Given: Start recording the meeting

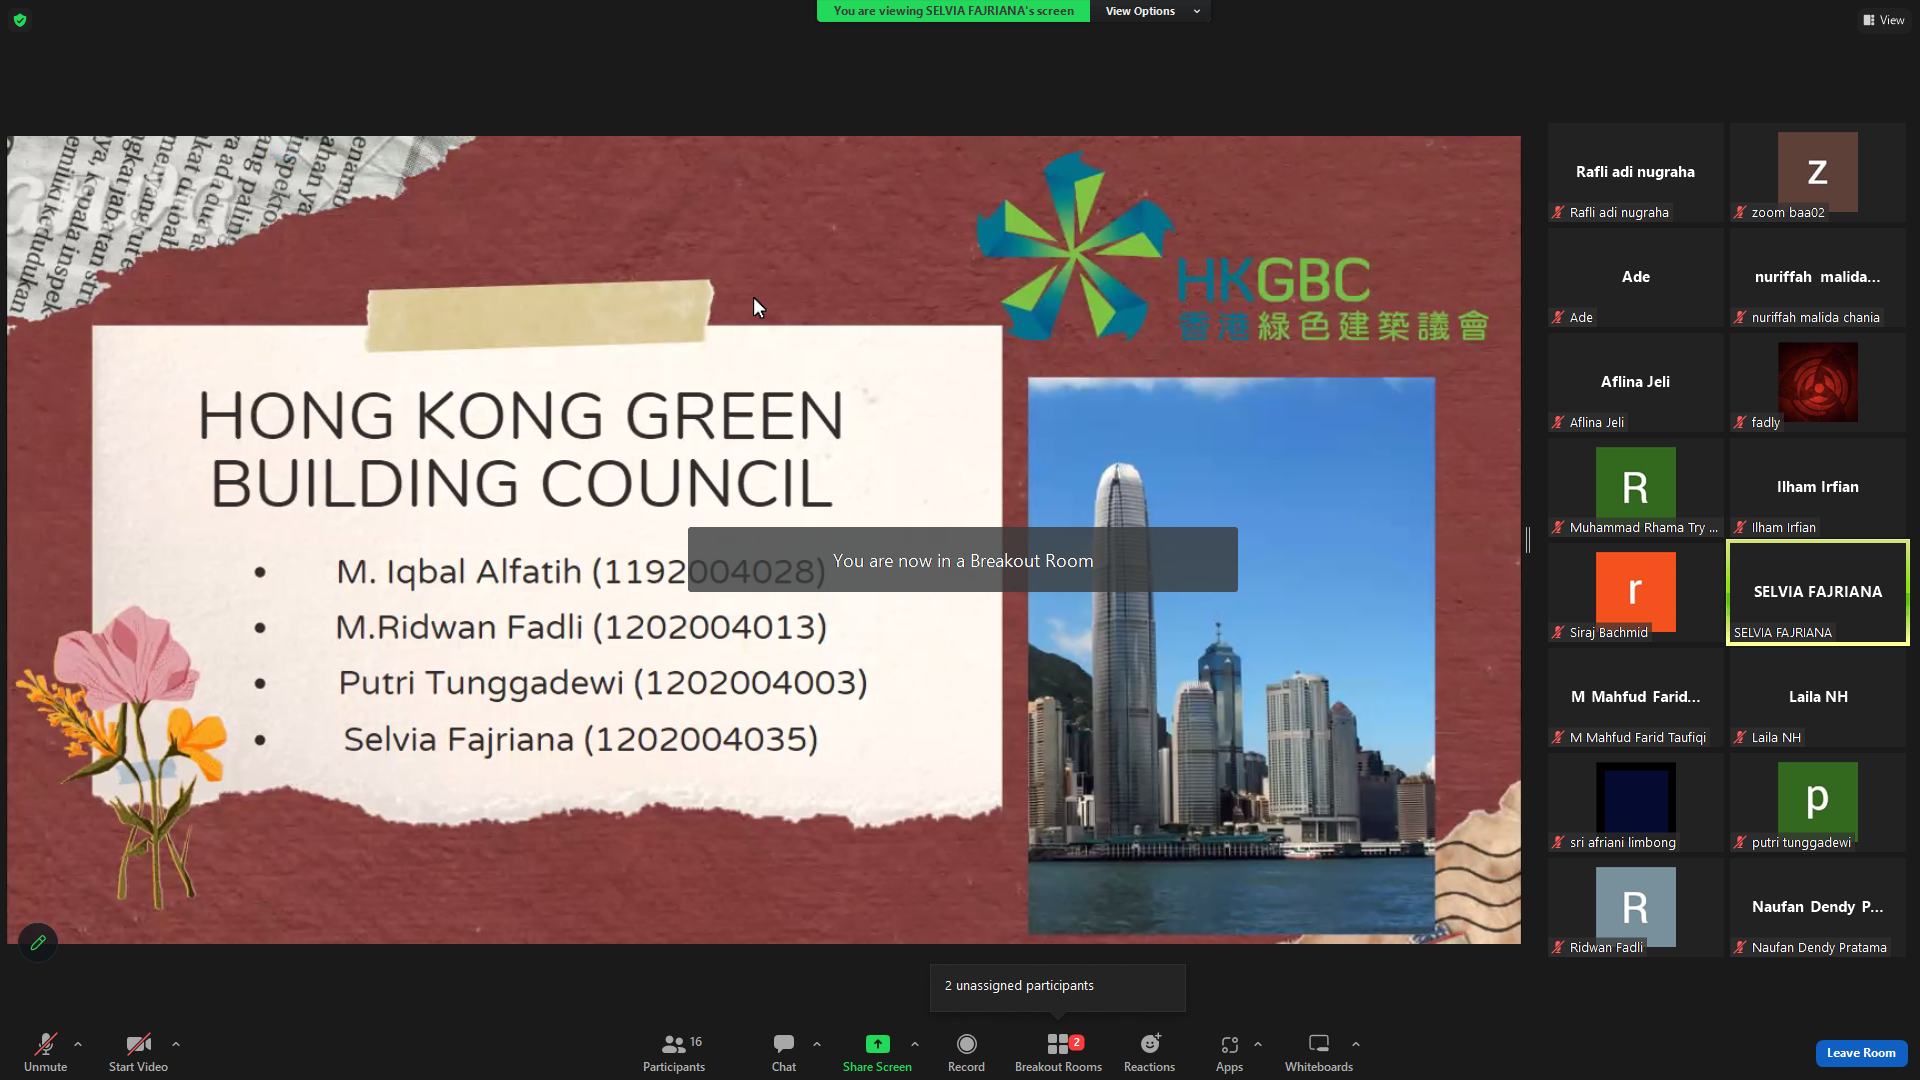Looking at the screenshot, I should pos(966,1052).
